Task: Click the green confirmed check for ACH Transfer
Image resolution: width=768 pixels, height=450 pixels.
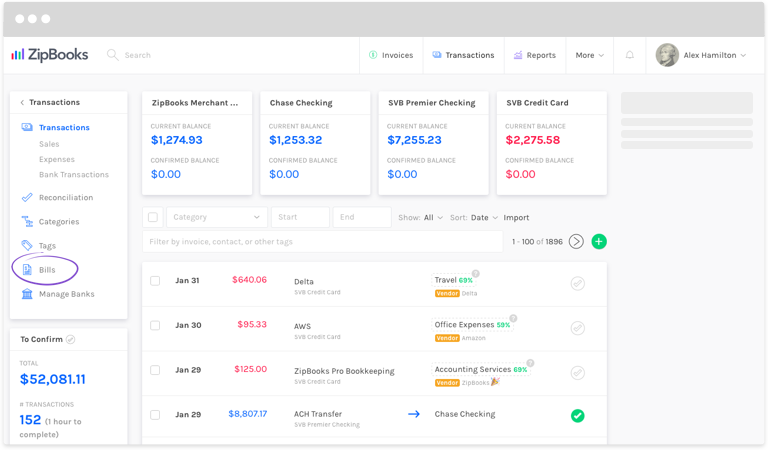Action: (x=578, y=416)
